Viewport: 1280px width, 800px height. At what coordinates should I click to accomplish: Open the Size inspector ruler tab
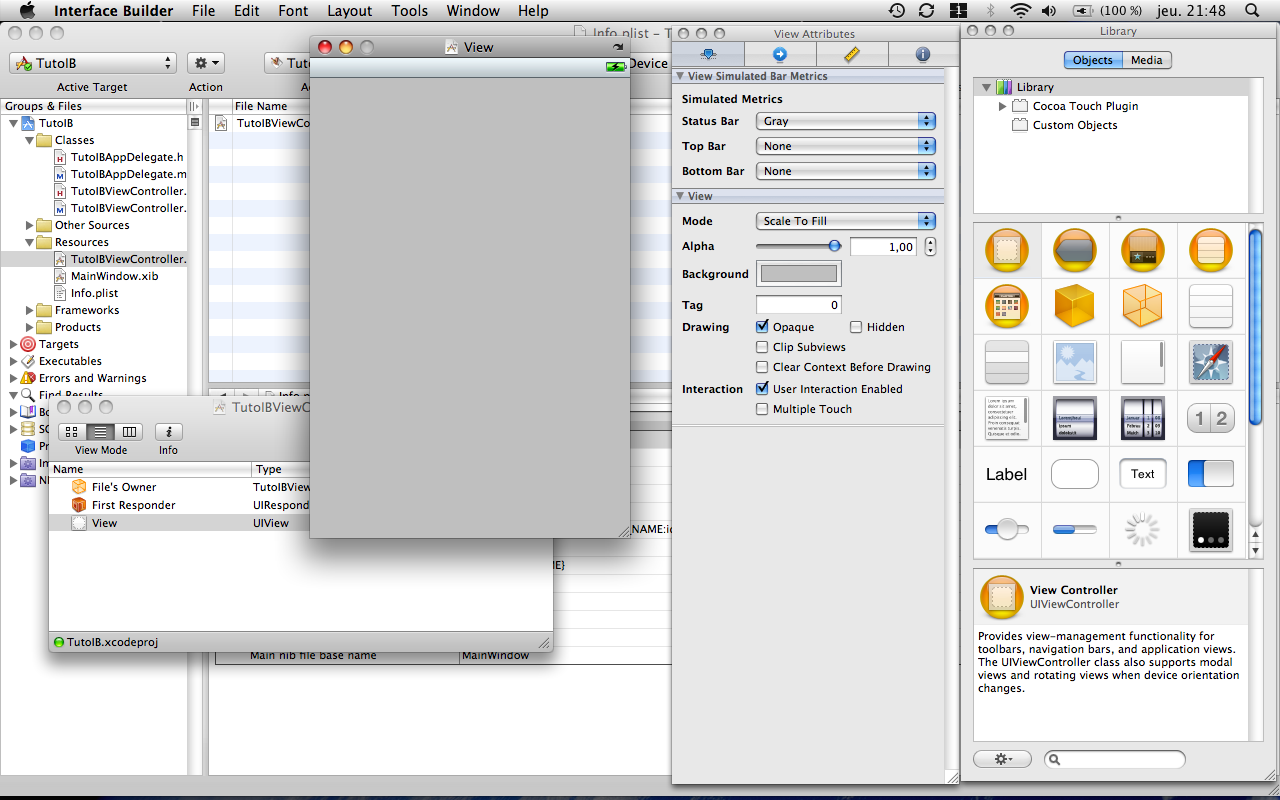852,54
